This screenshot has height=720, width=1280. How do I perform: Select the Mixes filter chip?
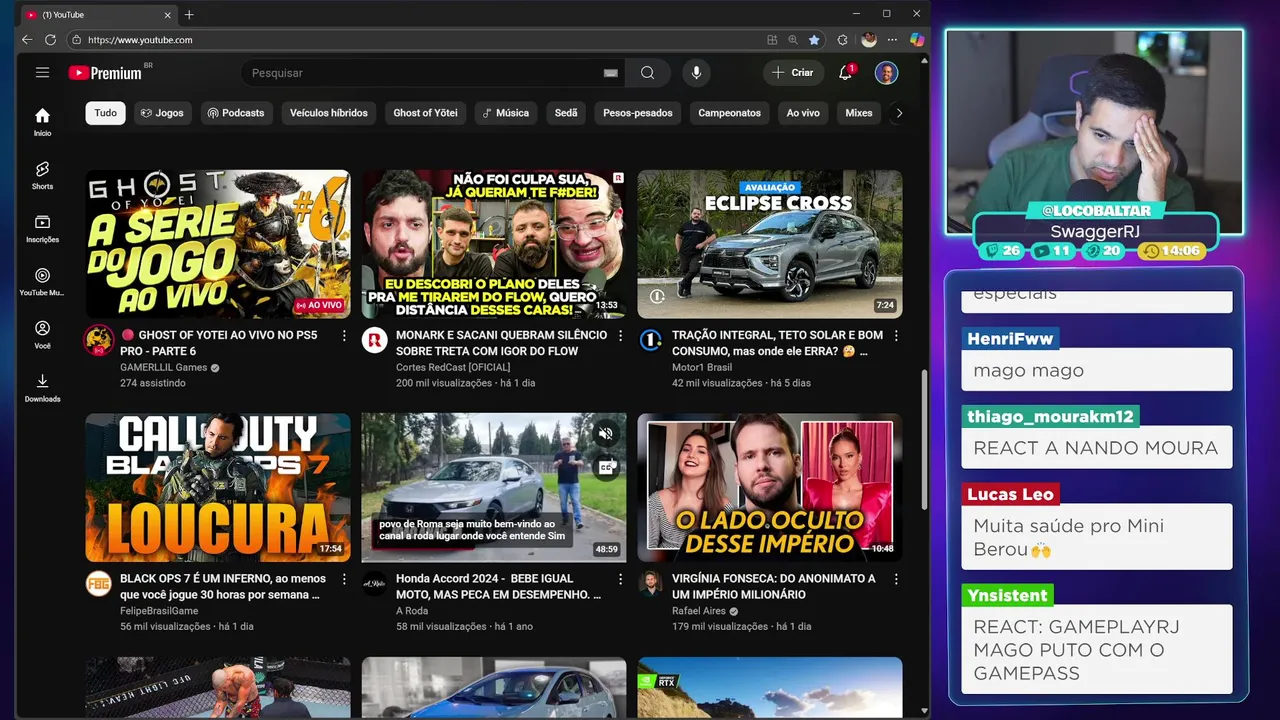[859, 113]
